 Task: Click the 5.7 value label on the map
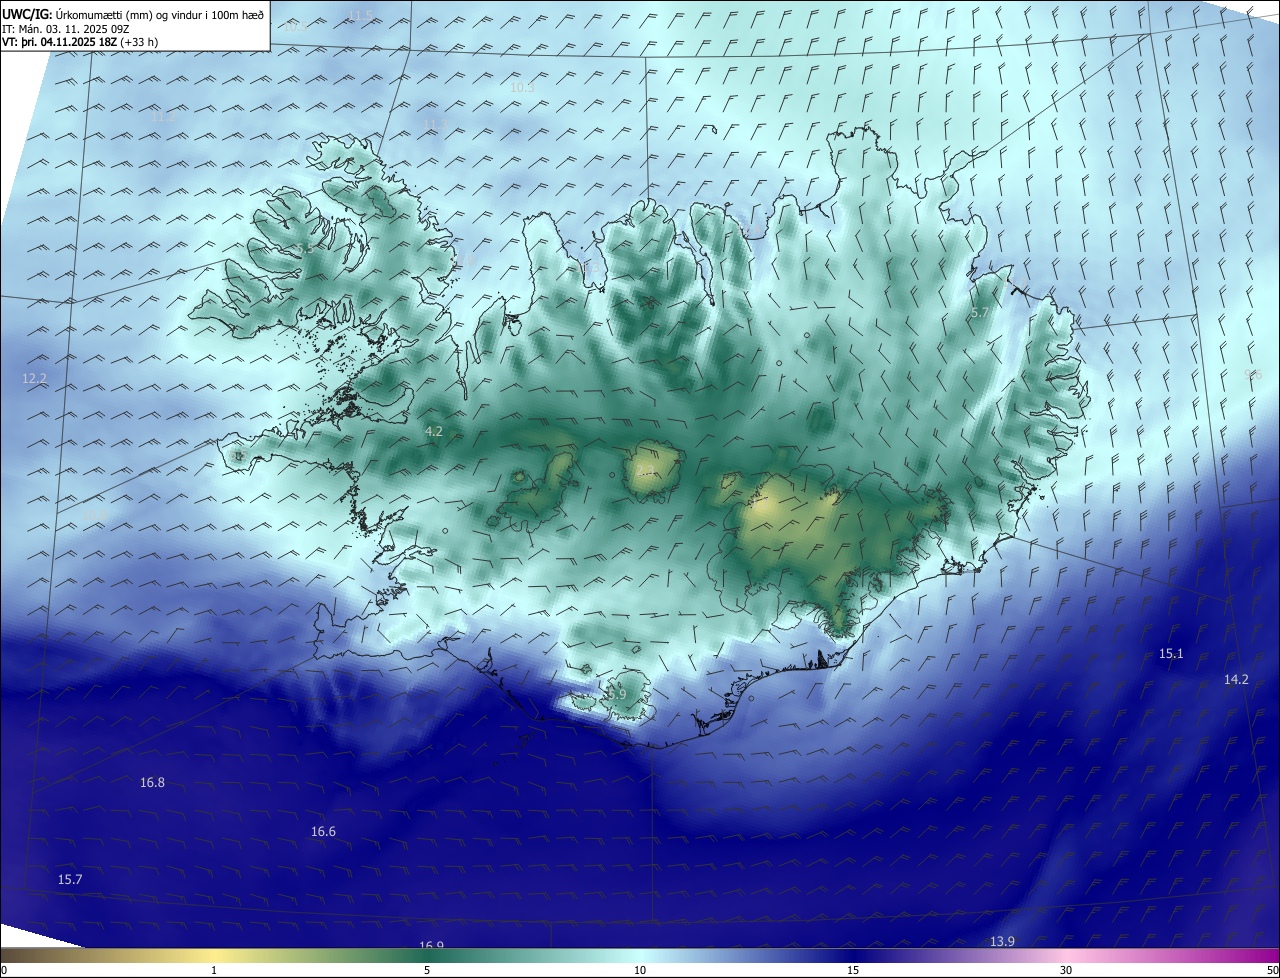click(x=980, y=313)
